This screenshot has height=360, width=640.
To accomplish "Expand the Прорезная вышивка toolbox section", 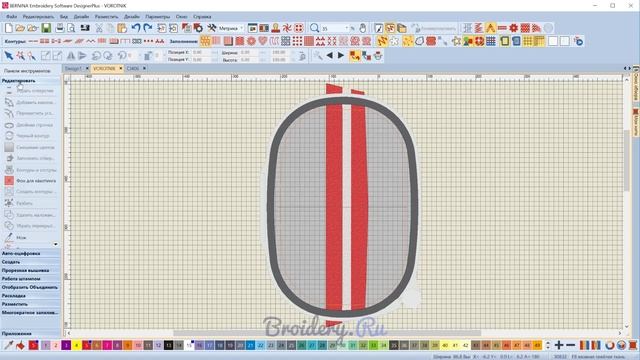I will [x=30, y=271].
